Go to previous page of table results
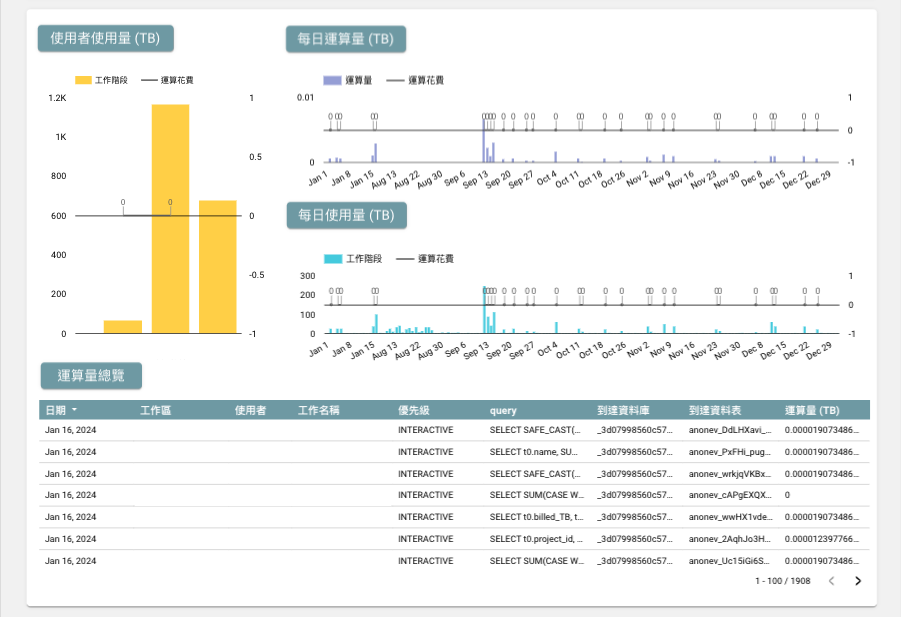 click(x=831, y=581)
